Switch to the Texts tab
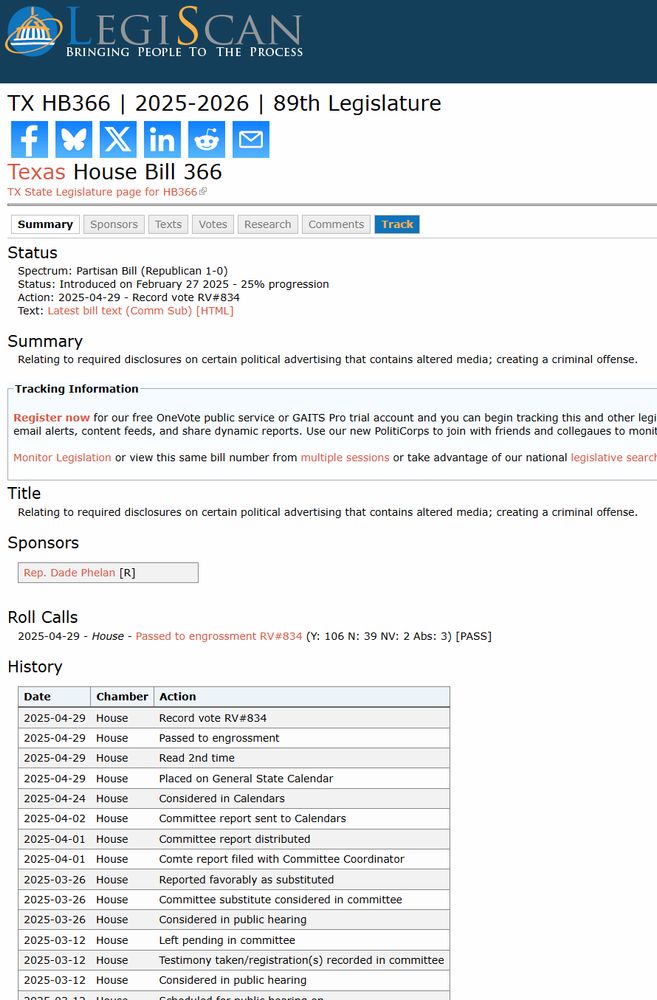Viewport: 657px width, 1000px height. pyautogui.click(x=168, y=224)
